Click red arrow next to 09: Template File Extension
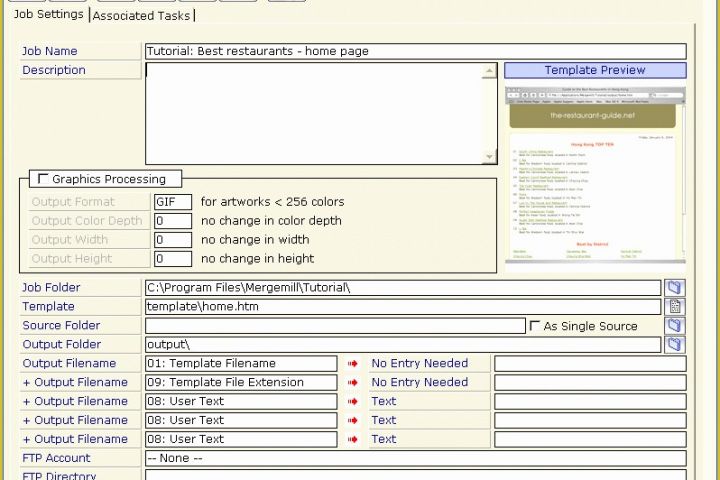 (353, 383)
